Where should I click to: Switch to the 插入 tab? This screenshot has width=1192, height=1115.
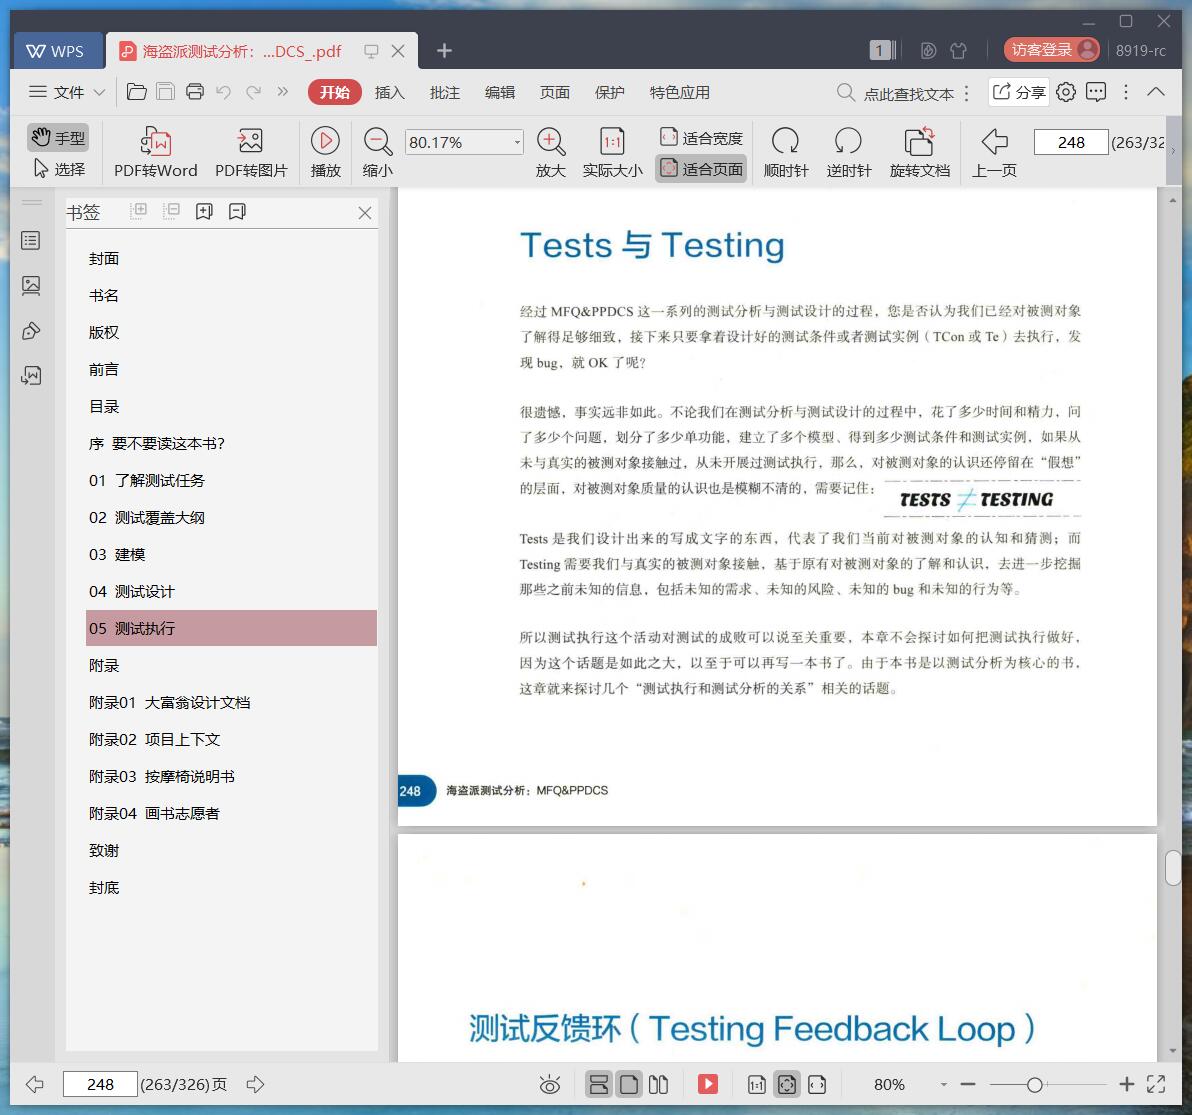(x=389, y=92)
